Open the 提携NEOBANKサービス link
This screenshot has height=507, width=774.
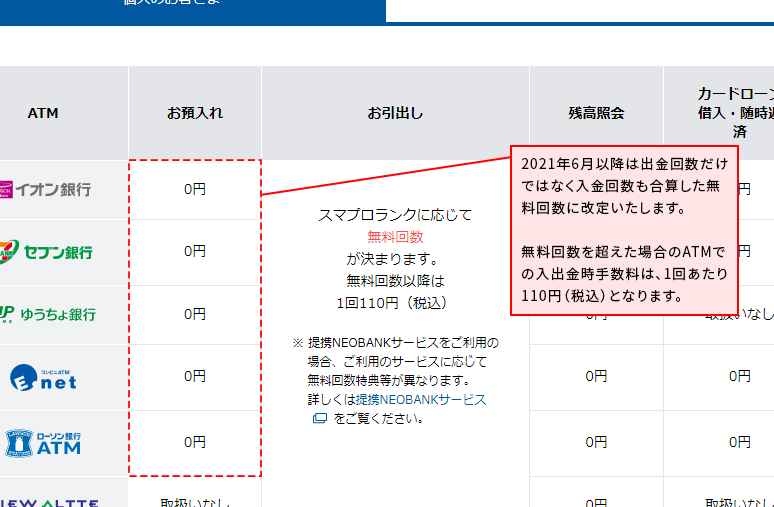tap(421, 399)
